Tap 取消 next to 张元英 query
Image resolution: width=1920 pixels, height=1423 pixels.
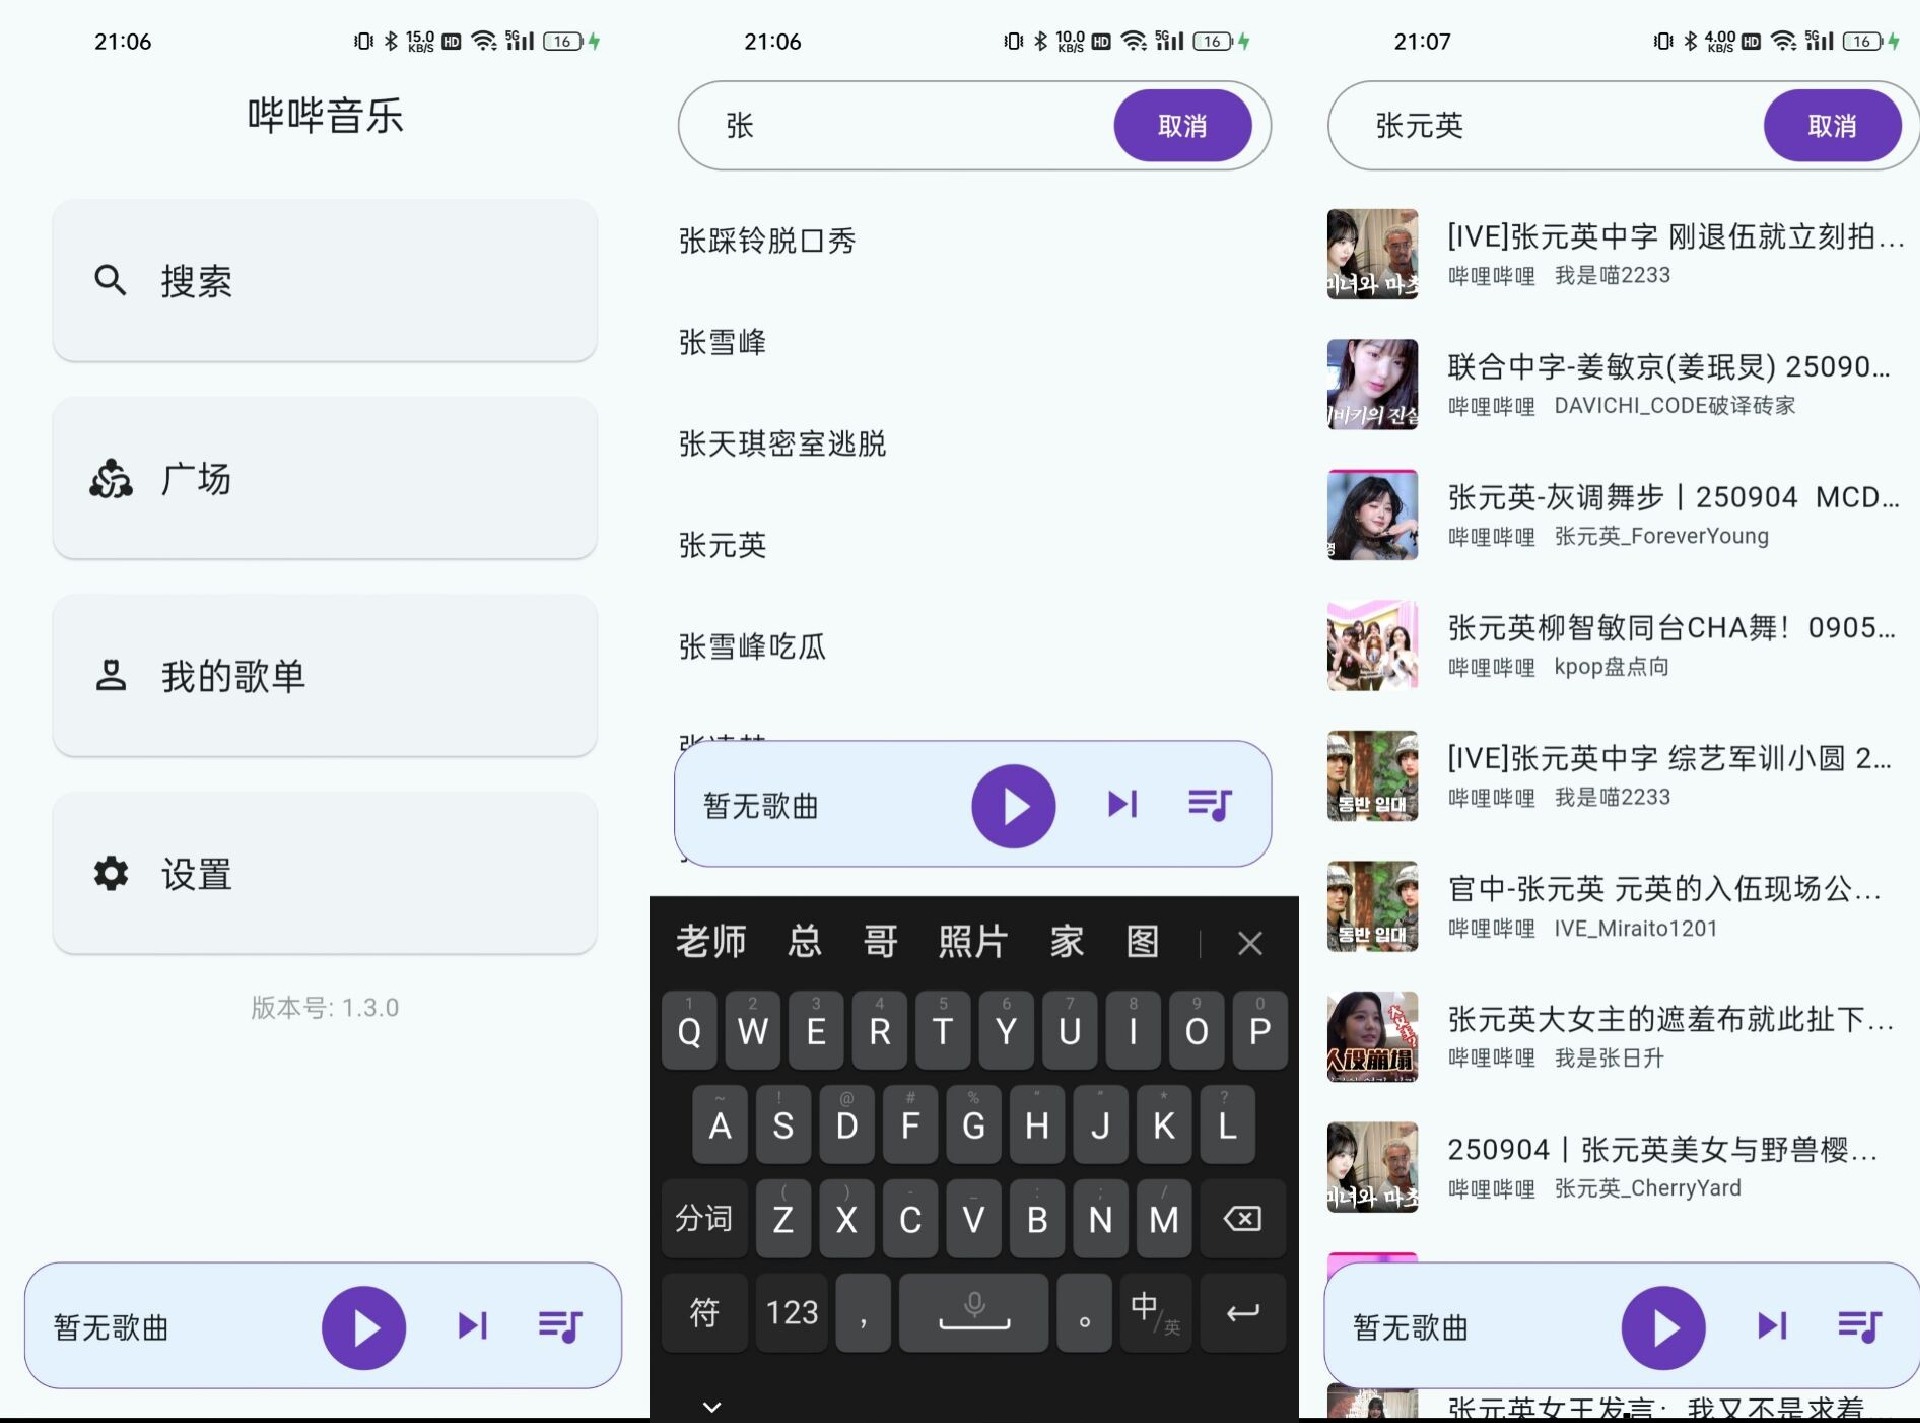(1831, 126)
